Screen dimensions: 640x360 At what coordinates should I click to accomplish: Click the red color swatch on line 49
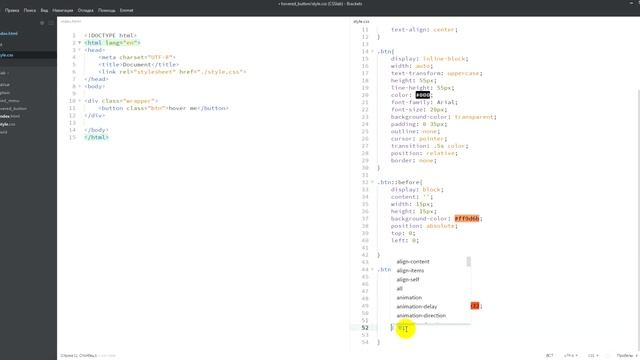point(475,306)
